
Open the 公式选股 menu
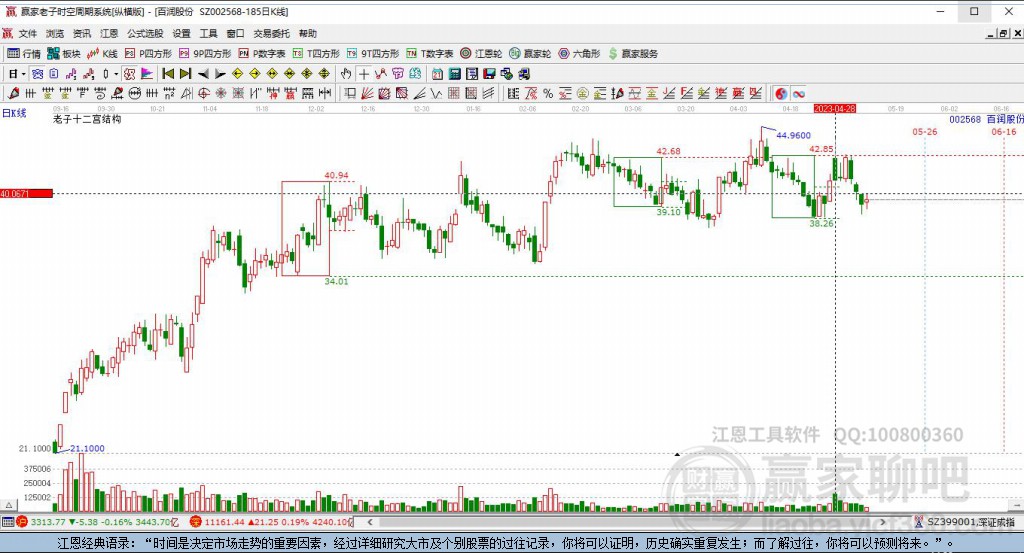coord(145,33)
